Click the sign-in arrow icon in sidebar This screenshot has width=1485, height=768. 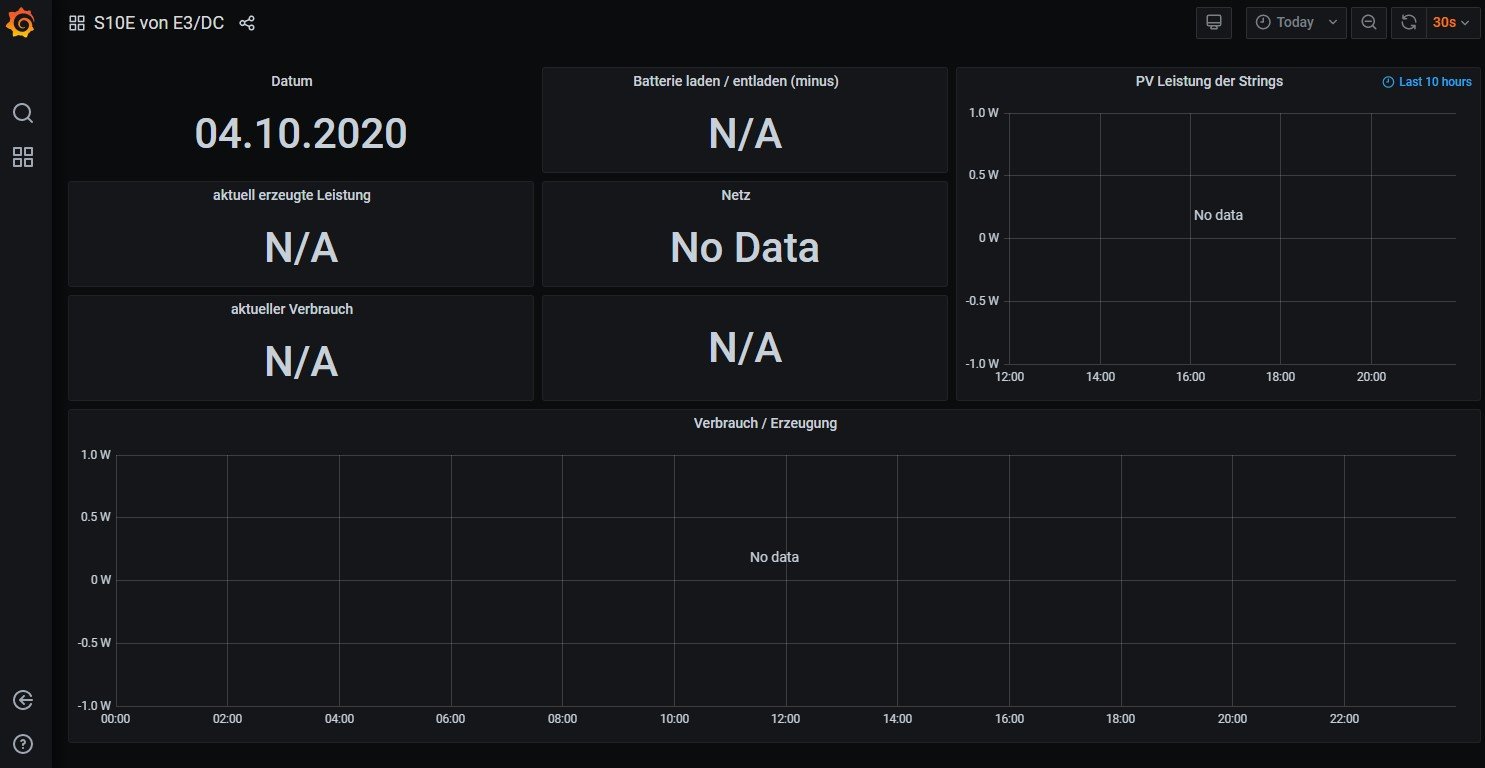(23, 700)
